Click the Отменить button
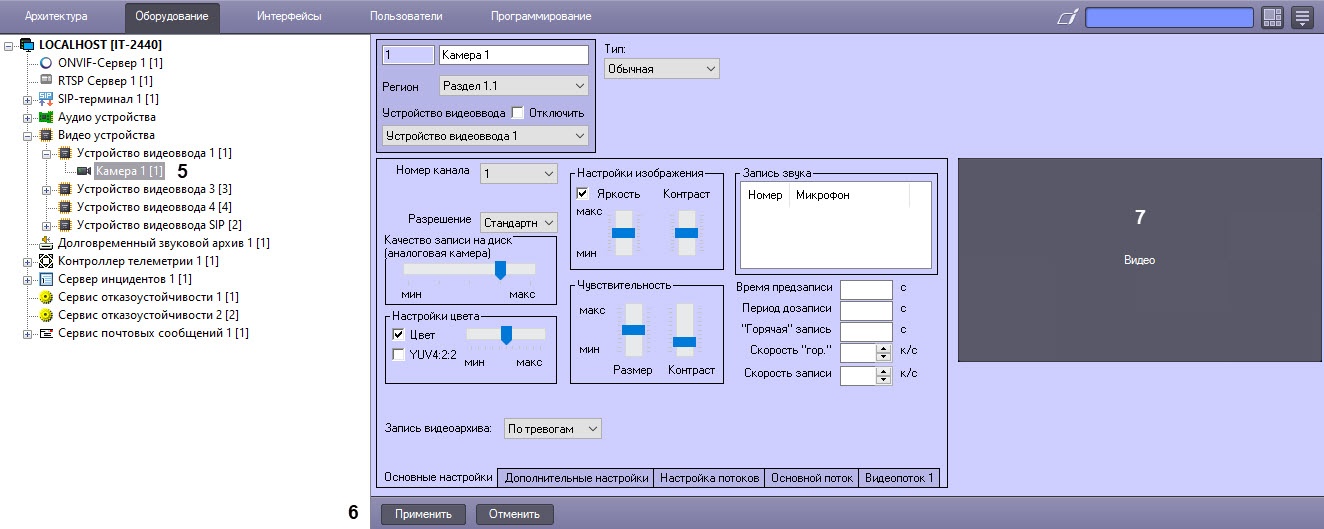Image resolution: width=1324 pixels, height=529 pixels. point(514,514)
